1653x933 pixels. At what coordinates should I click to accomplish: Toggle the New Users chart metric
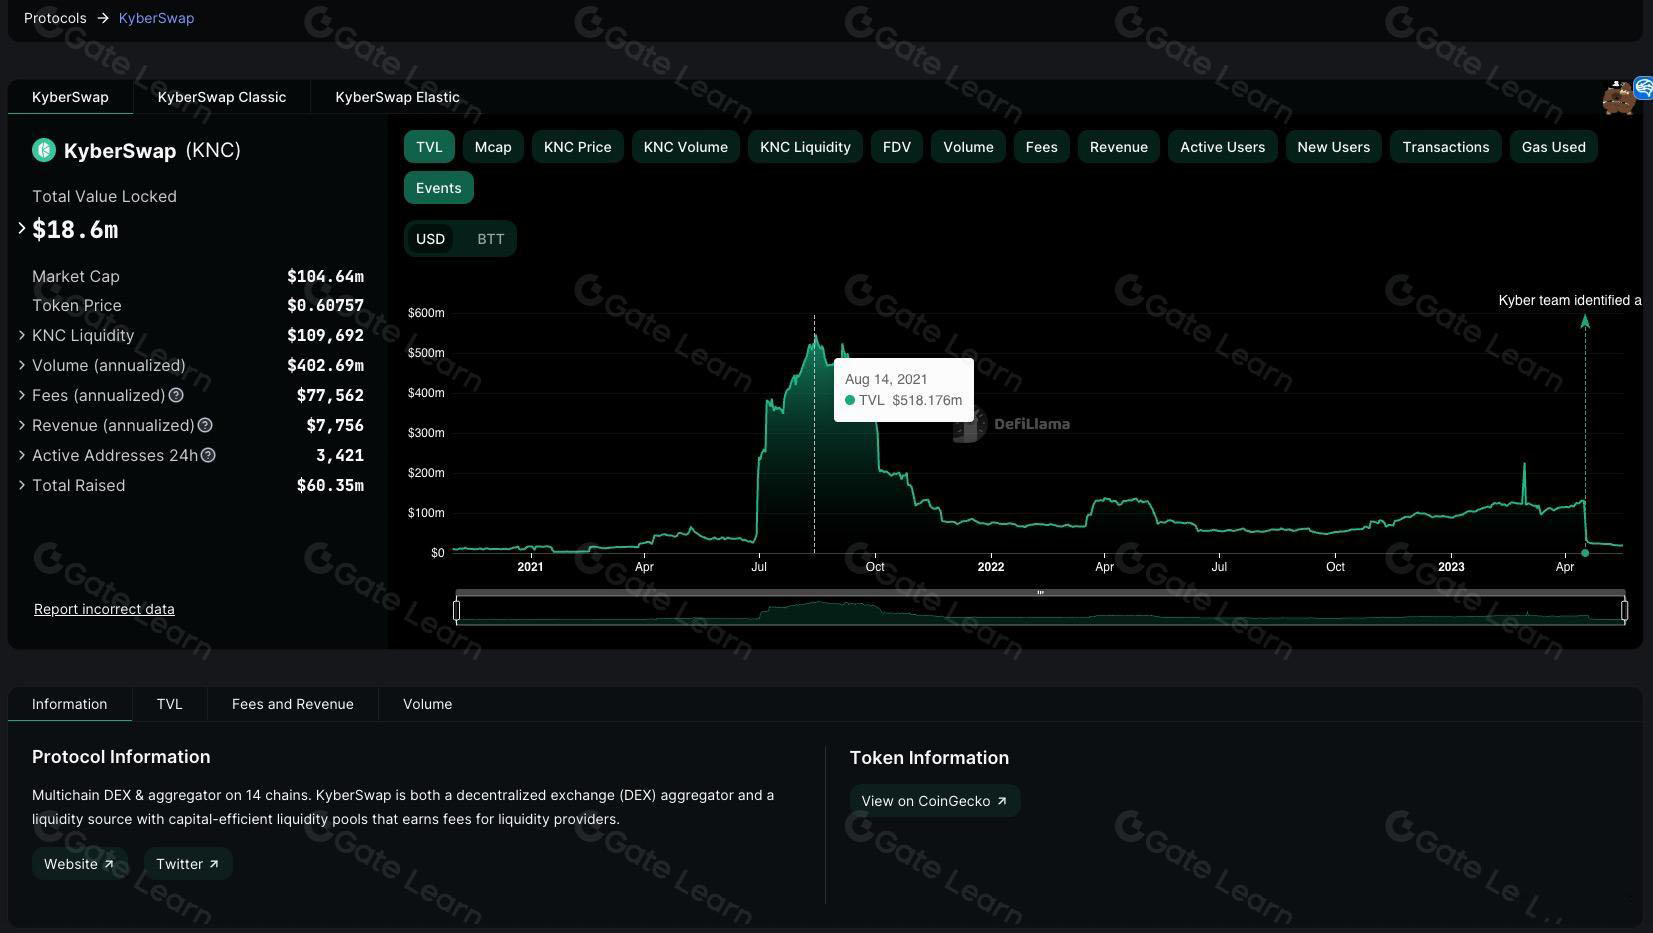1334,147
